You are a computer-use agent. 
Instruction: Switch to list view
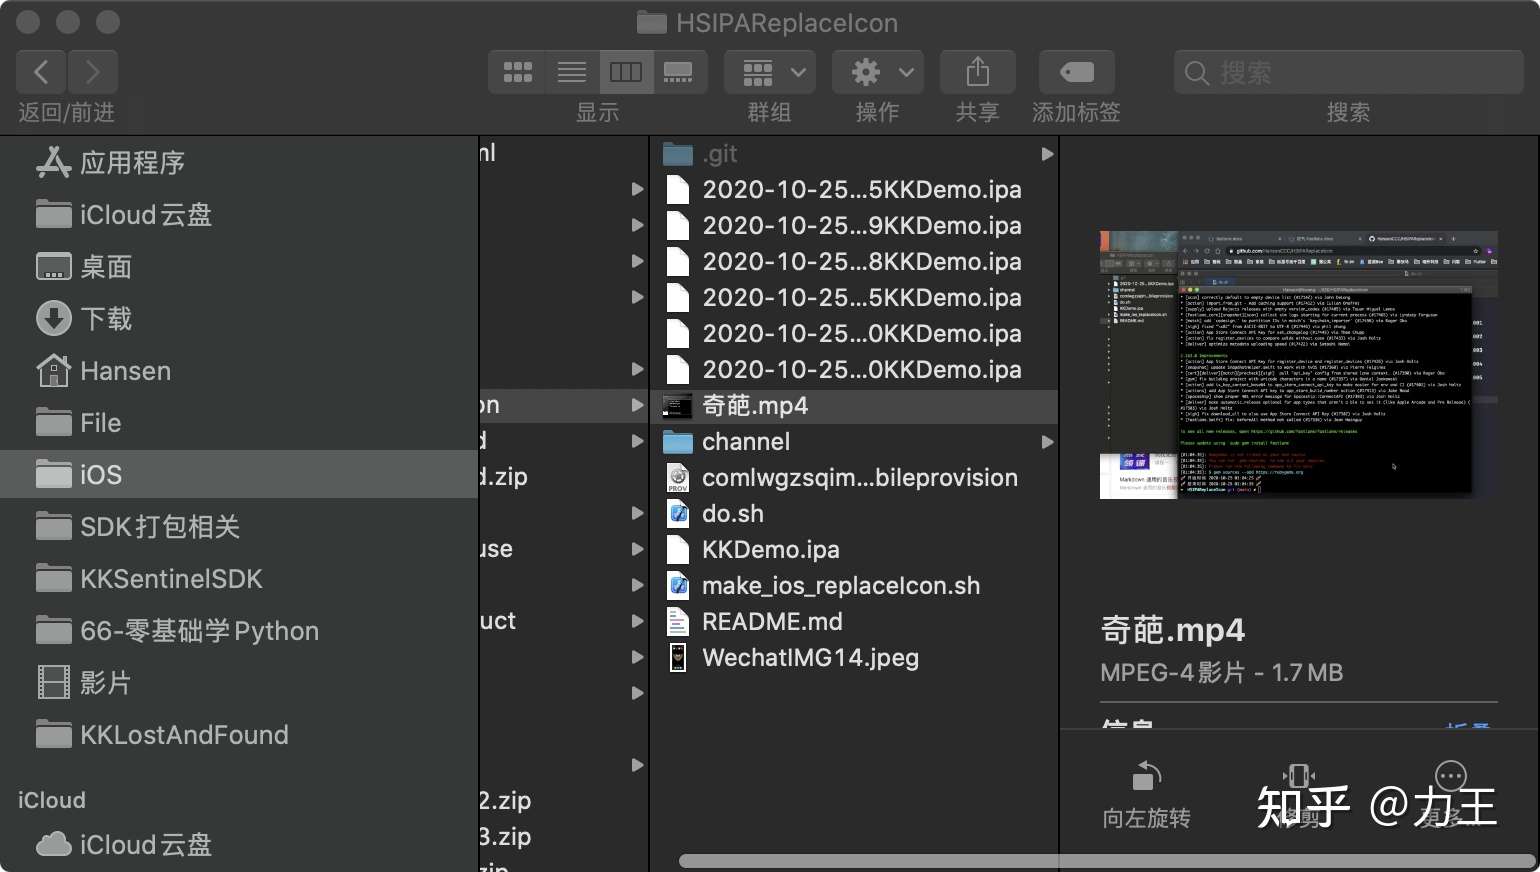point(572,72)
